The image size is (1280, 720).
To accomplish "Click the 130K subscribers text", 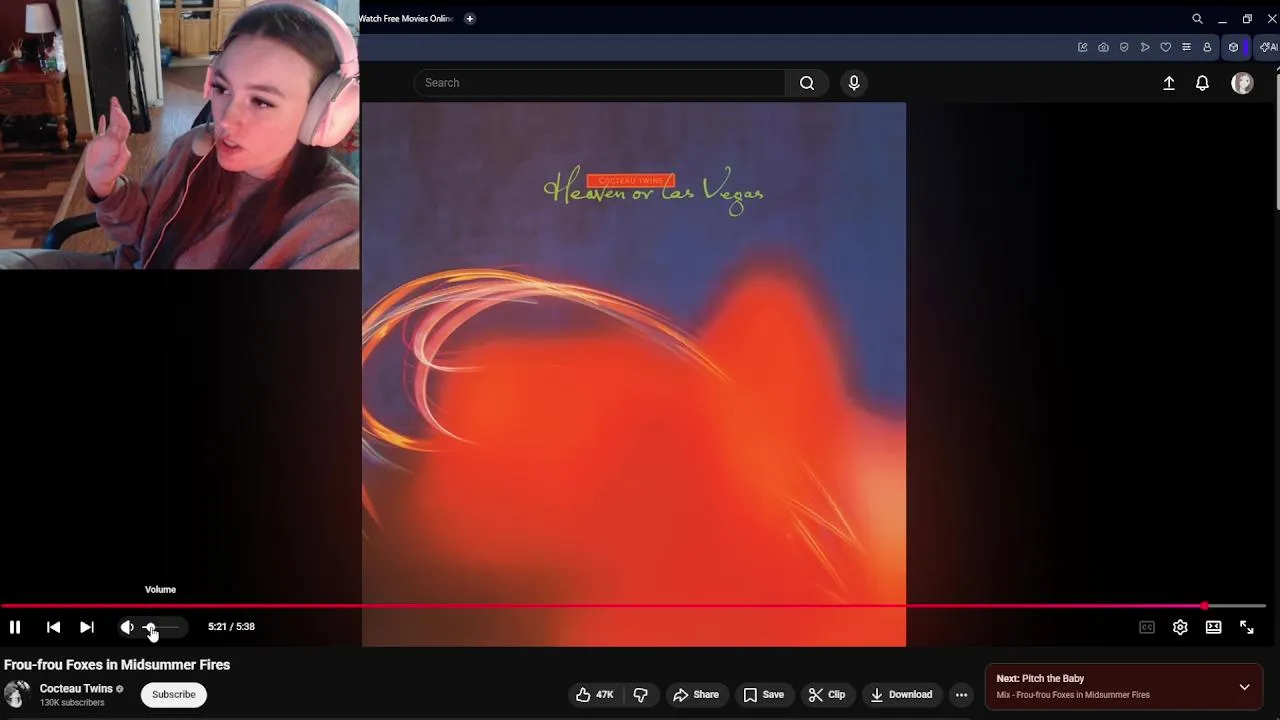I will tap(72, 703).
